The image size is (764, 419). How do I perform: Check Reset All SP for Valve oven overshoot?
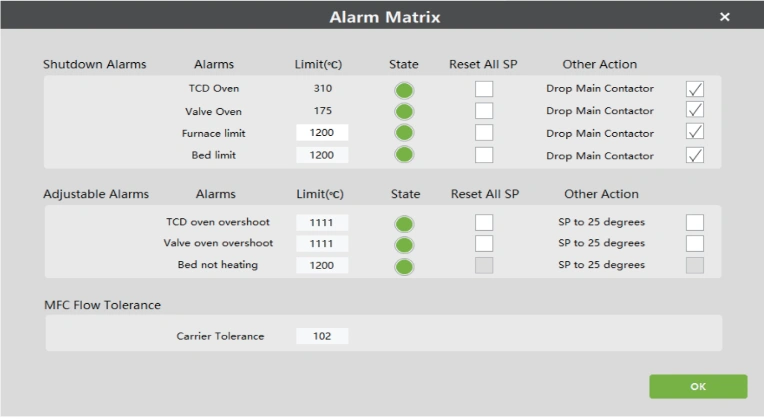pyautogui.click(x=484, y=244)
